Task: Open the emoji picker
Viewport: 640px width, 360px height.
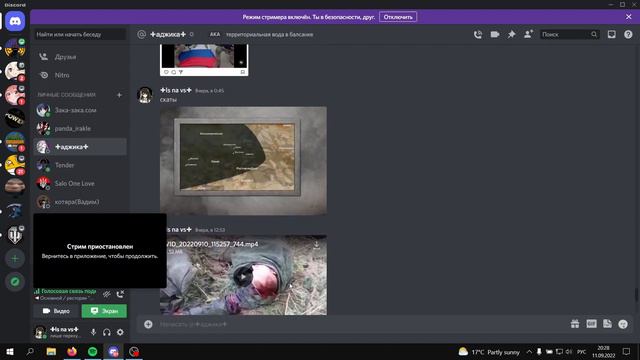Action: click(x=623, y=324)
